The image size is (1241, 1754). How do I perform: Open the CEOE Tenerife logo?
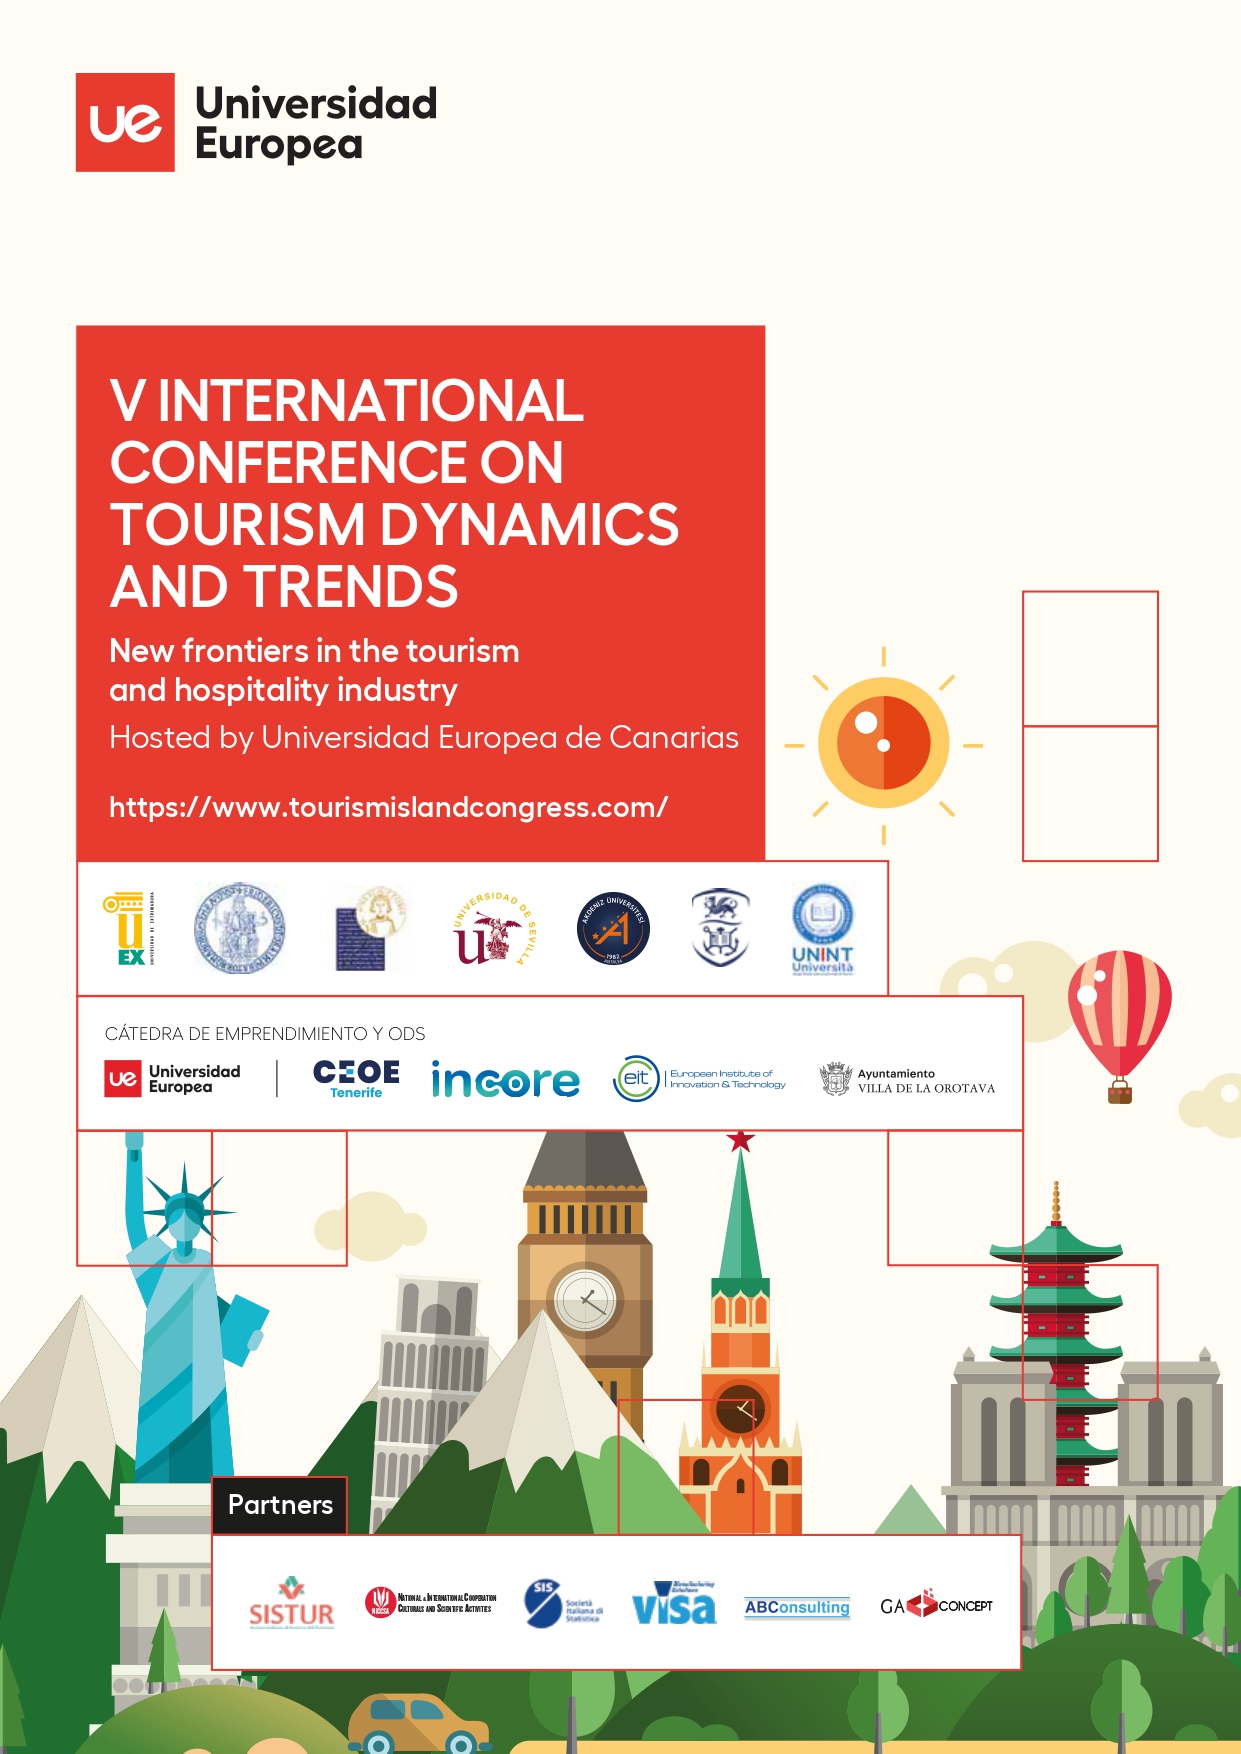[x=356, y=1079]
